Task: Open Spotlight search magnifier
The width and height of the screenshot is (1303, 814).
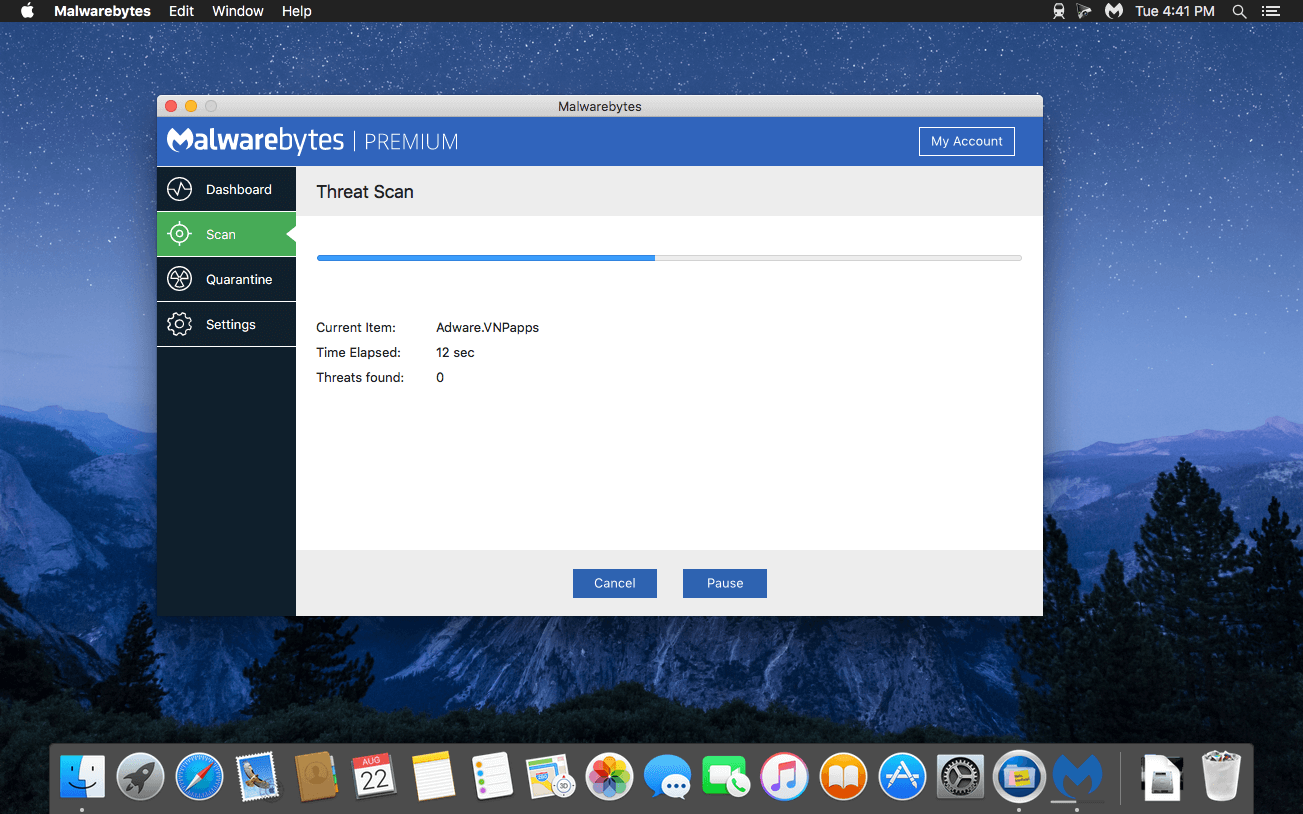Action: [x=1239, y=11]
